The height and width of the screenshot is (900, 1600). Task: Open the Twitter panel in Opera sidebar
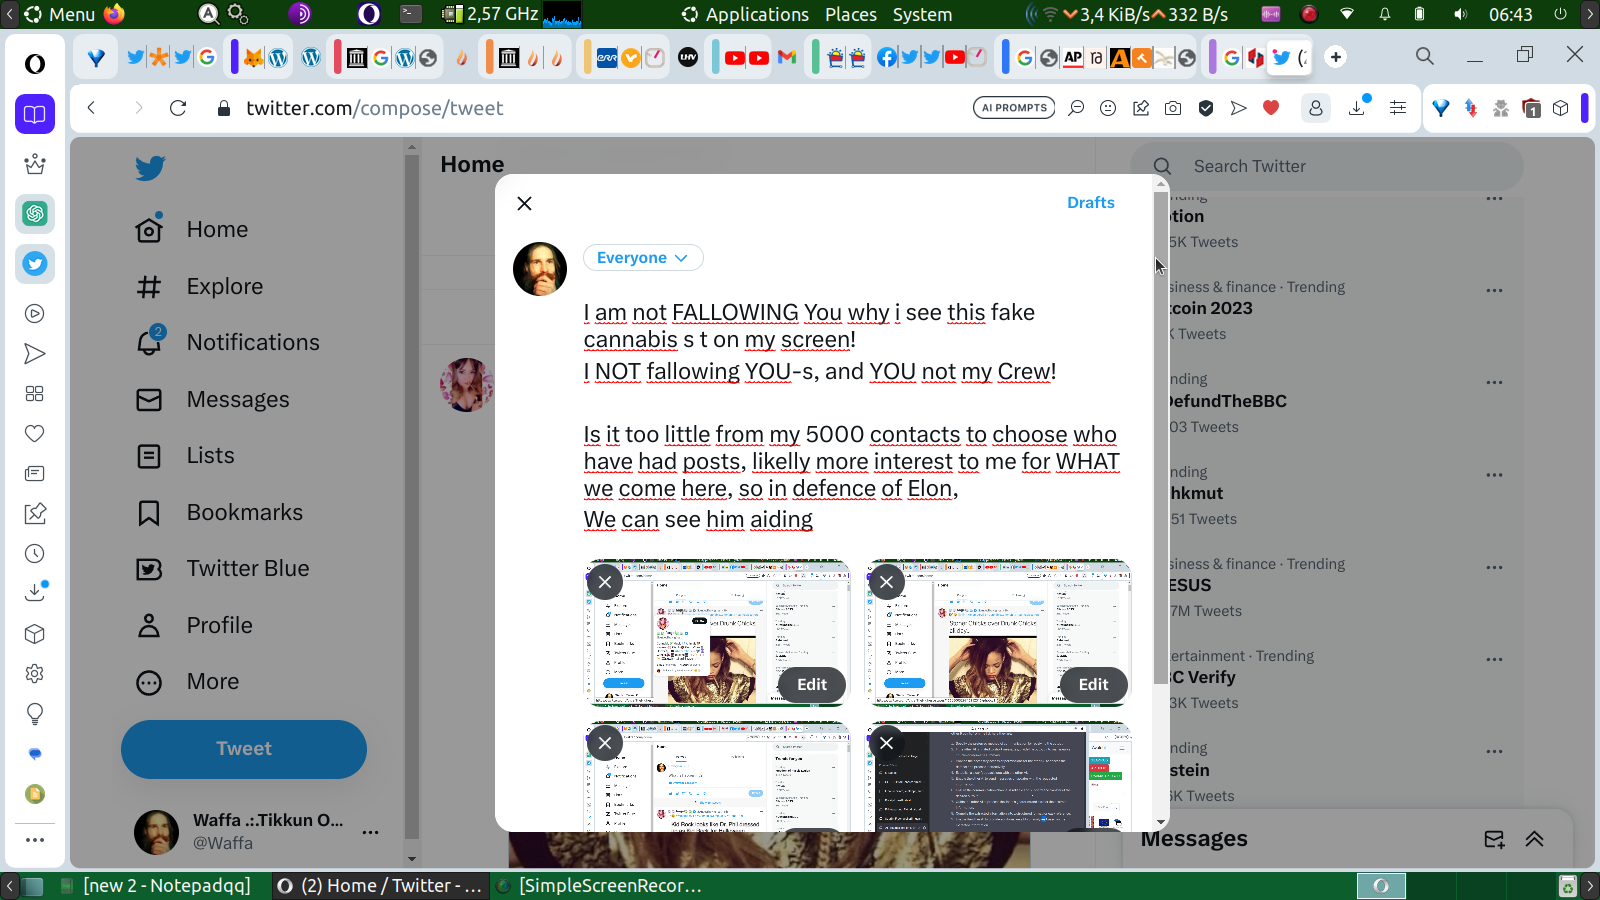tap(35, 264)
